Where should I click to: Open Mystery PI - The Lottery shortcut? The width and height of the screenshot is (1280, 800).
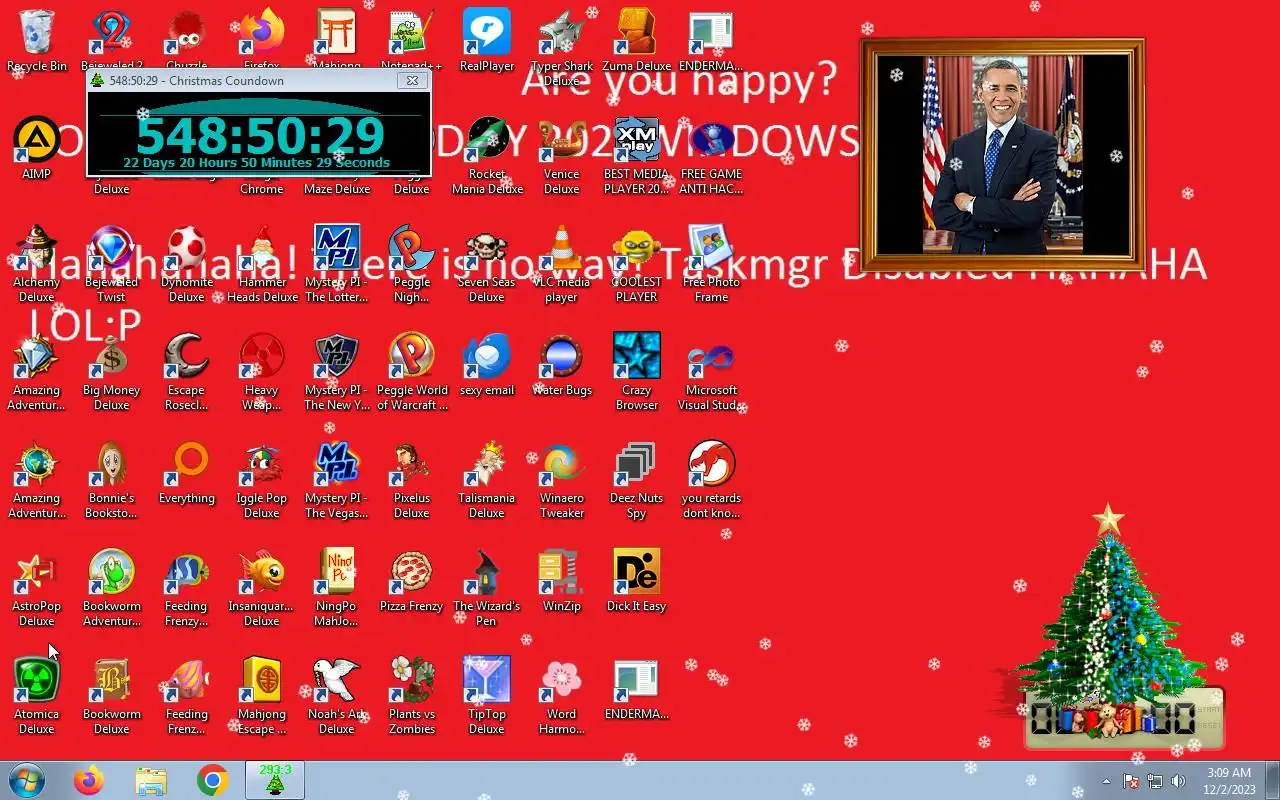pos(337,263)
